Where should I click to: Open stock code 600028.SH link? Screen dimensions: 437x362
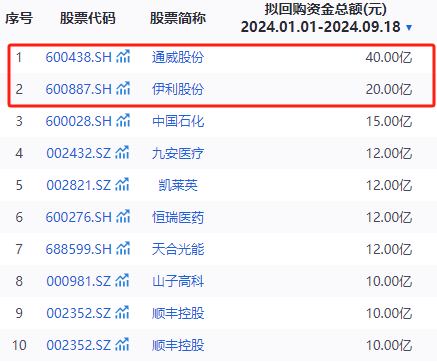(79, 121)
